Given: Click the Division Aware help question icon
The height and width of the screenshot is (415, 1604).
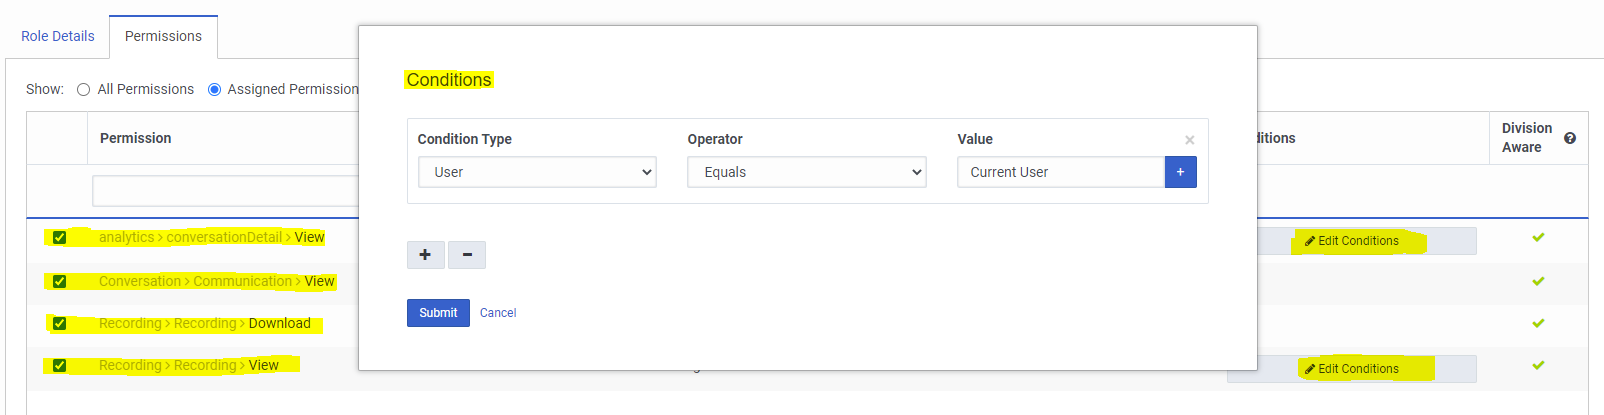Looking at the screenshot, I should [1569, 138].
